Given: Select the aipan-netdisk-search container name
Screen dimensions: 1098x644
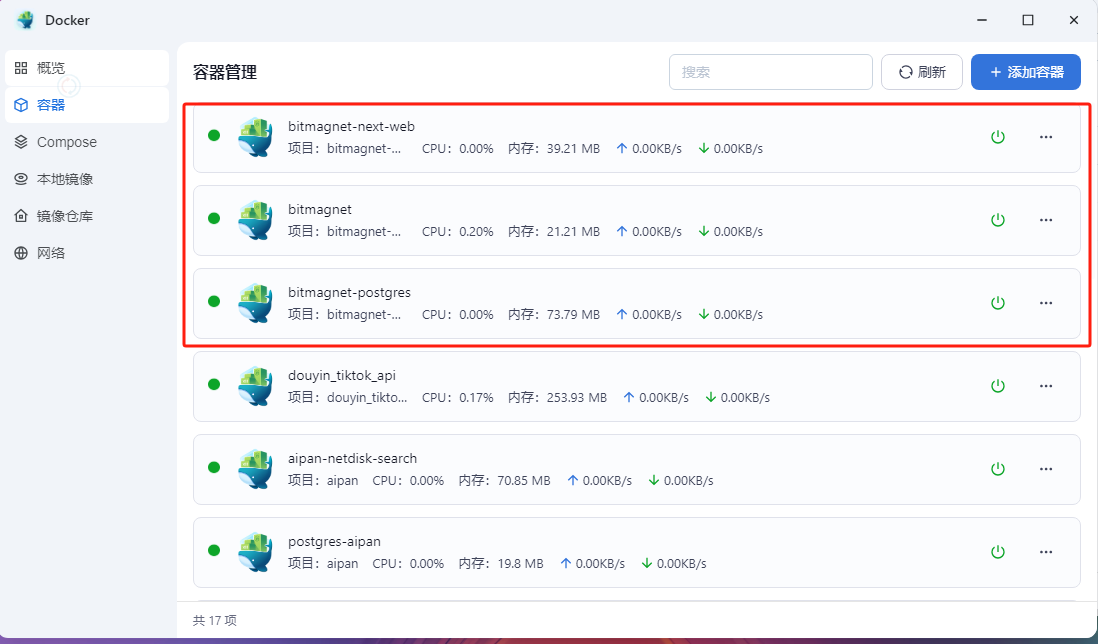Looking at the screenshot, I should (x=352, y=458).
